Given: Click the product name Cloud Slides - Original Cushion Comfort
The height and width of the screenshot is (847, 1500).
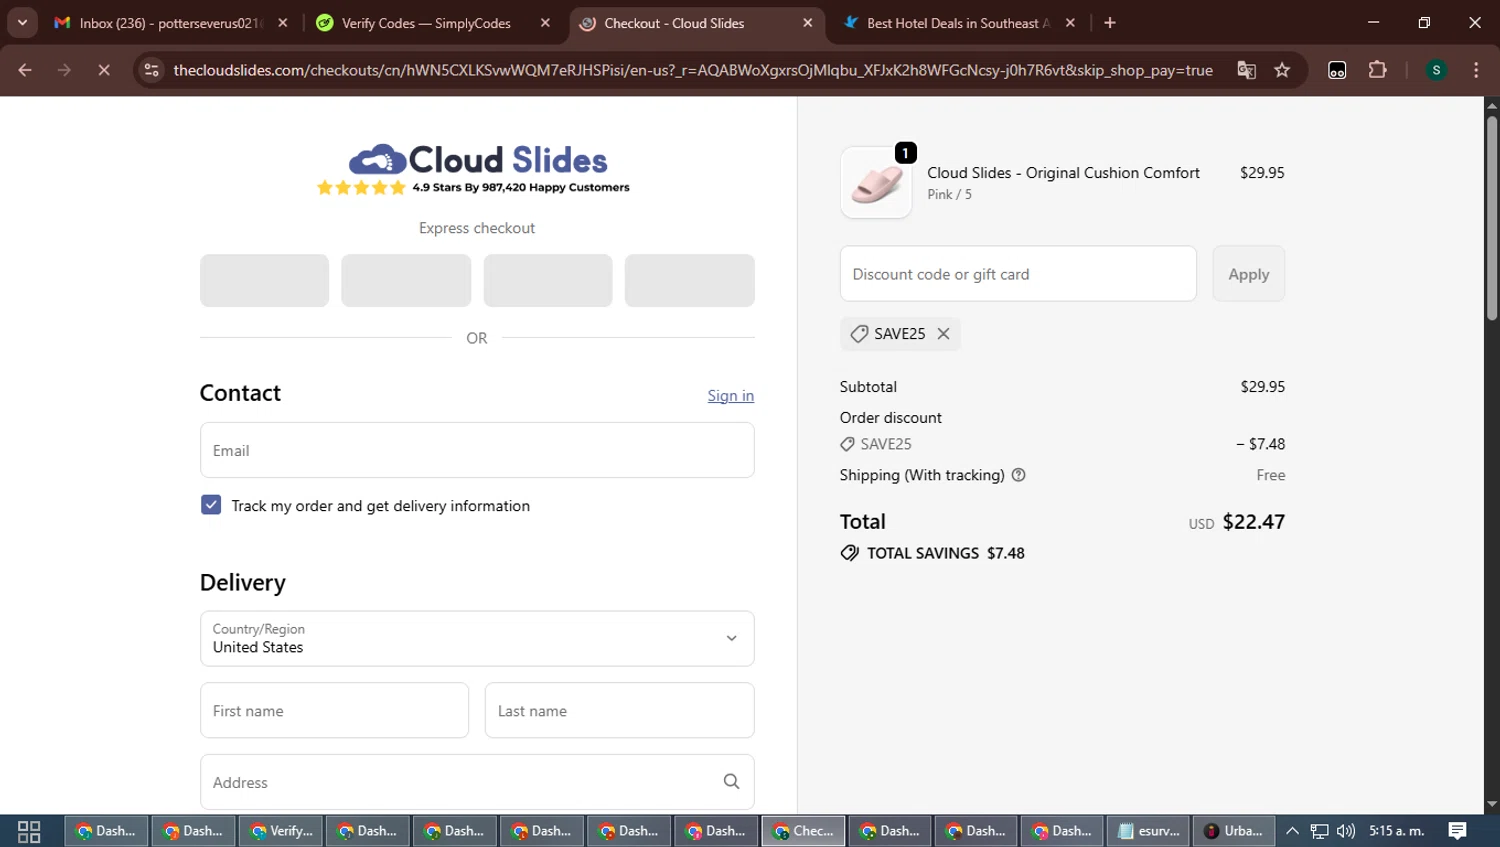Looking at the screenshot, I should point(1063,173).
